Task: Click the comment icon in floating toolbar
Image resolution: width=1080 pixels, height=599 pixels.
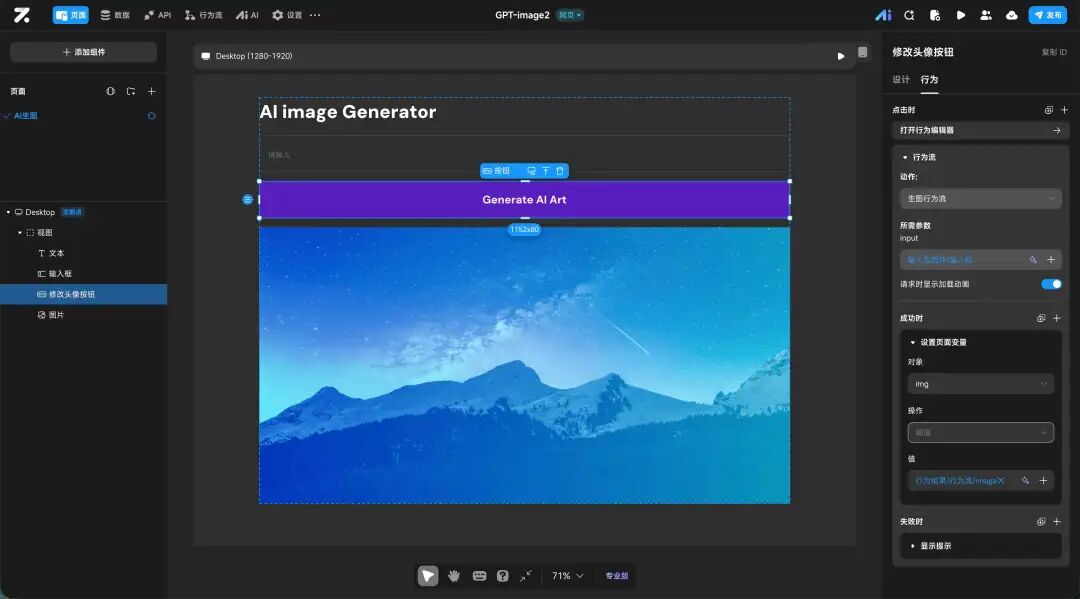Action: coord(531,171)
